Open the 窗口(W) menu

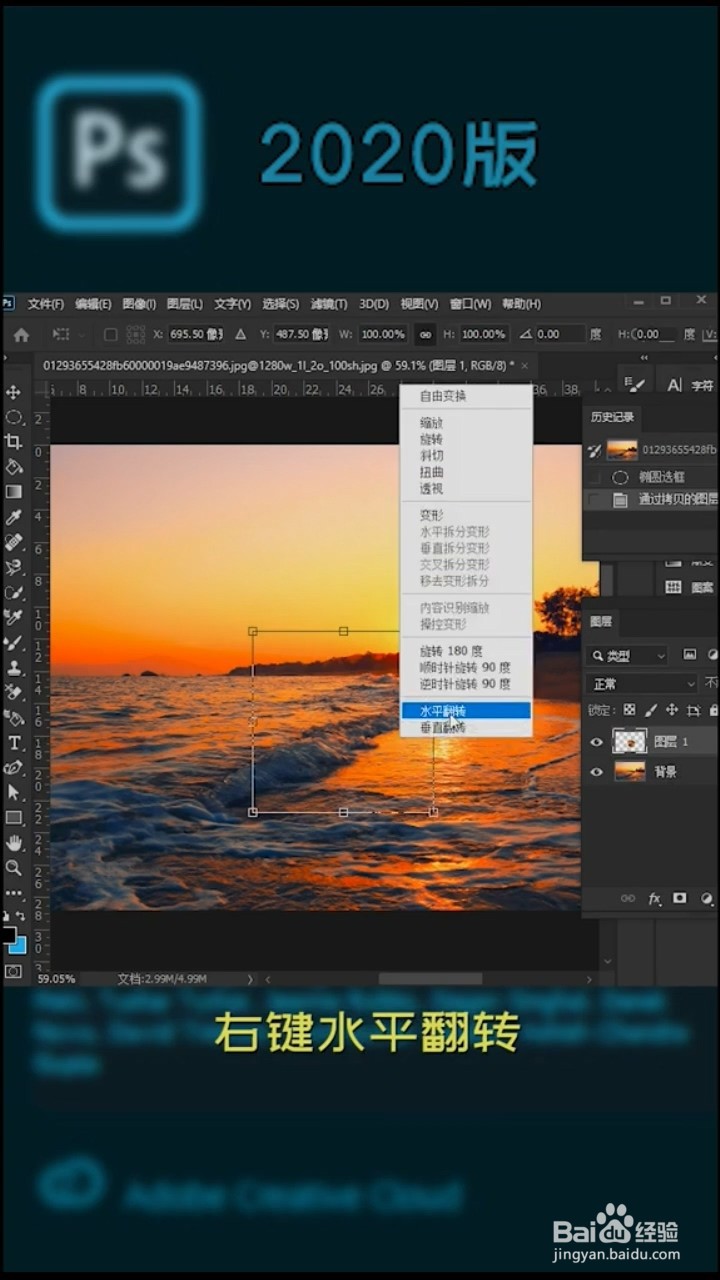(470, 304)
